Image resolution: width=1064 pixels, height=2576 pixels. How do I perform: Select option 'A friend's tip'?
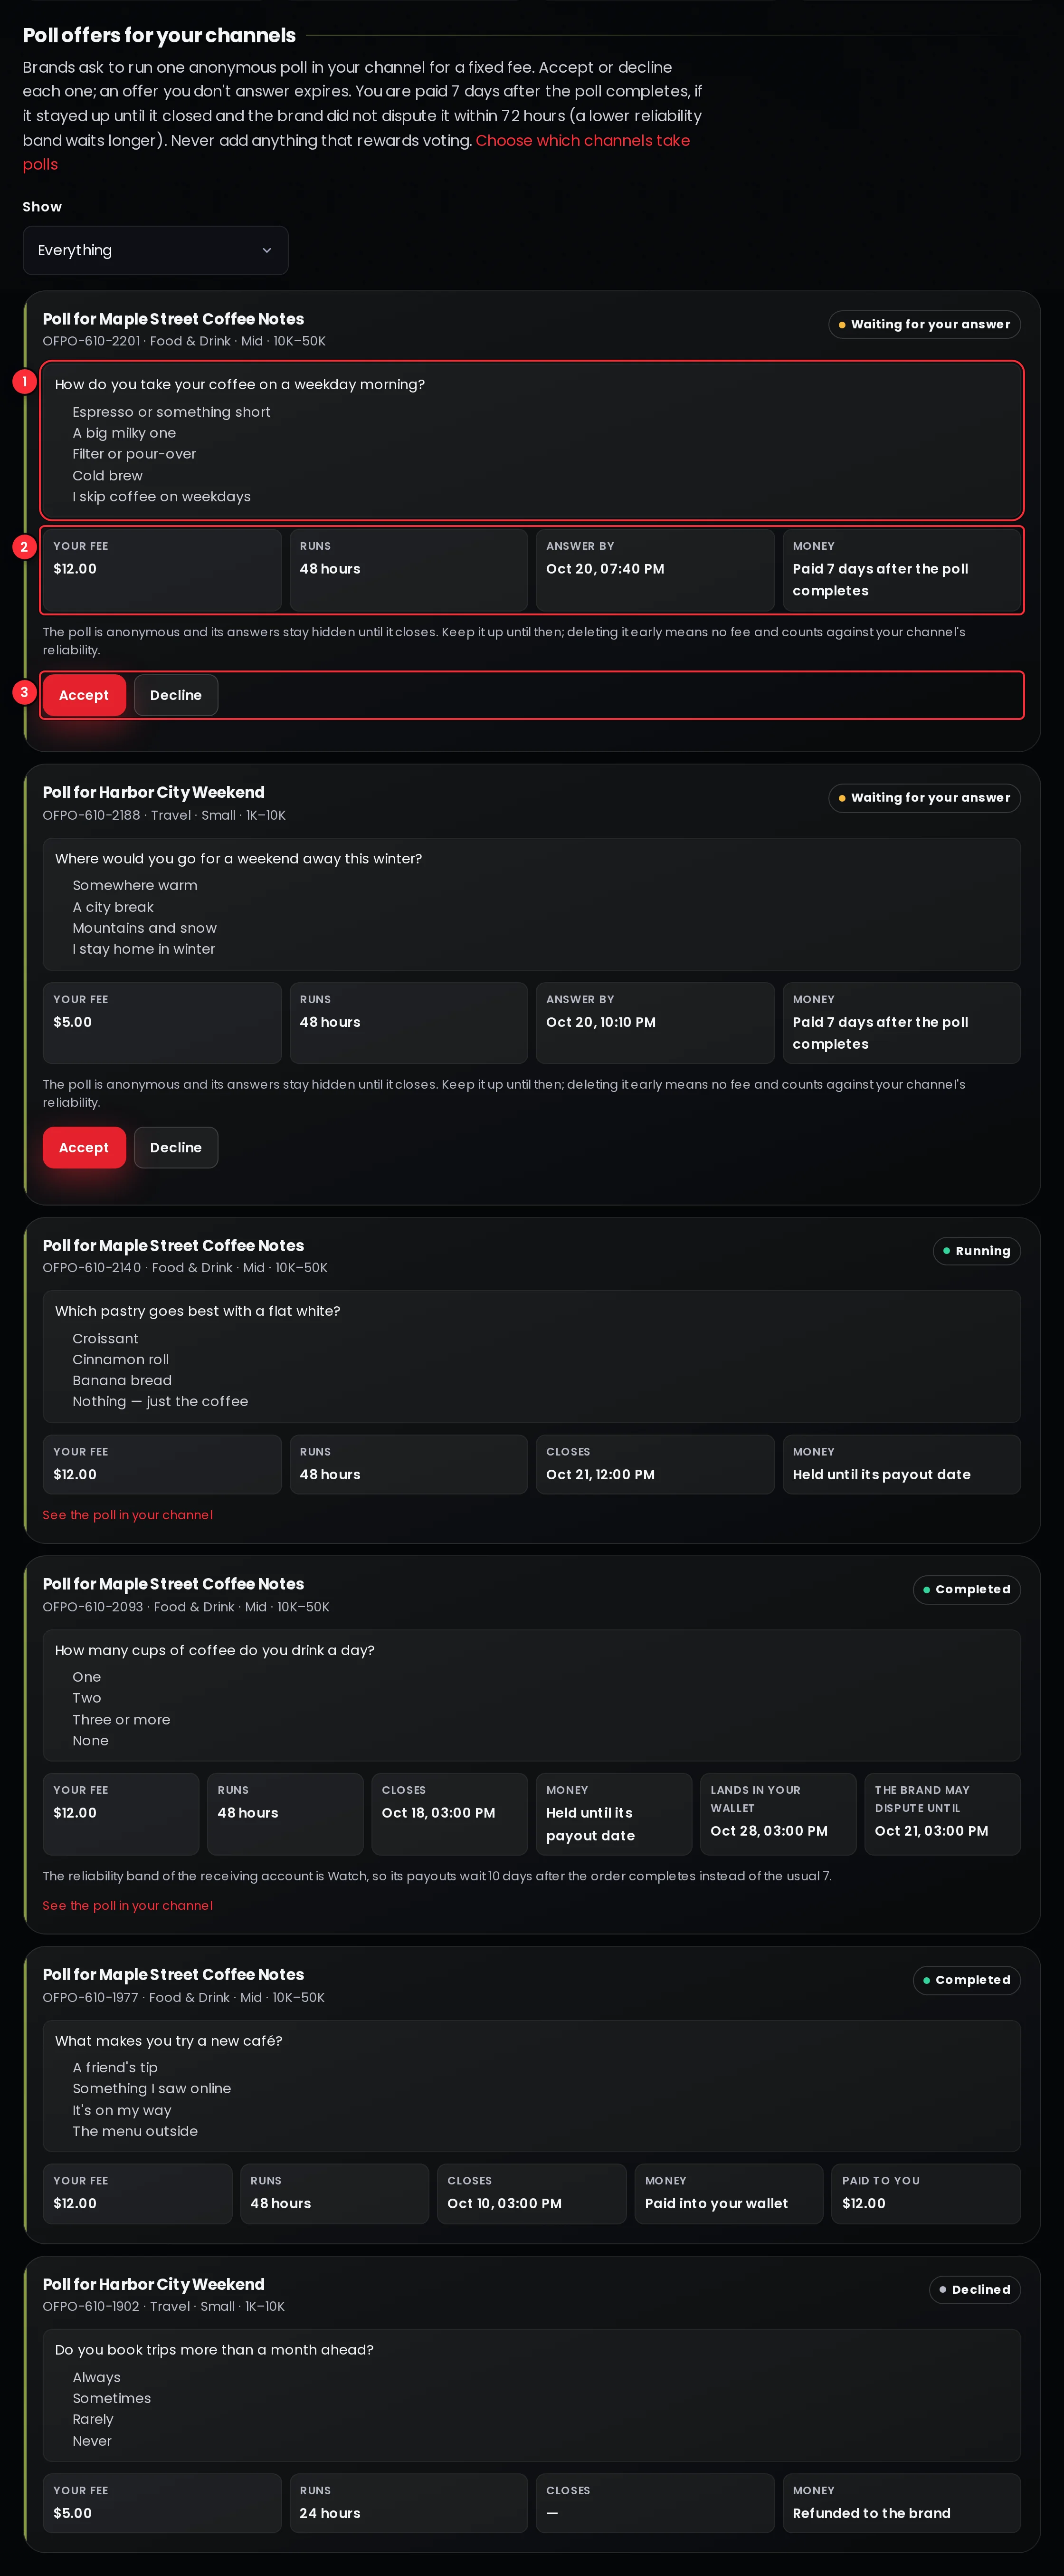click(115, 2067)
